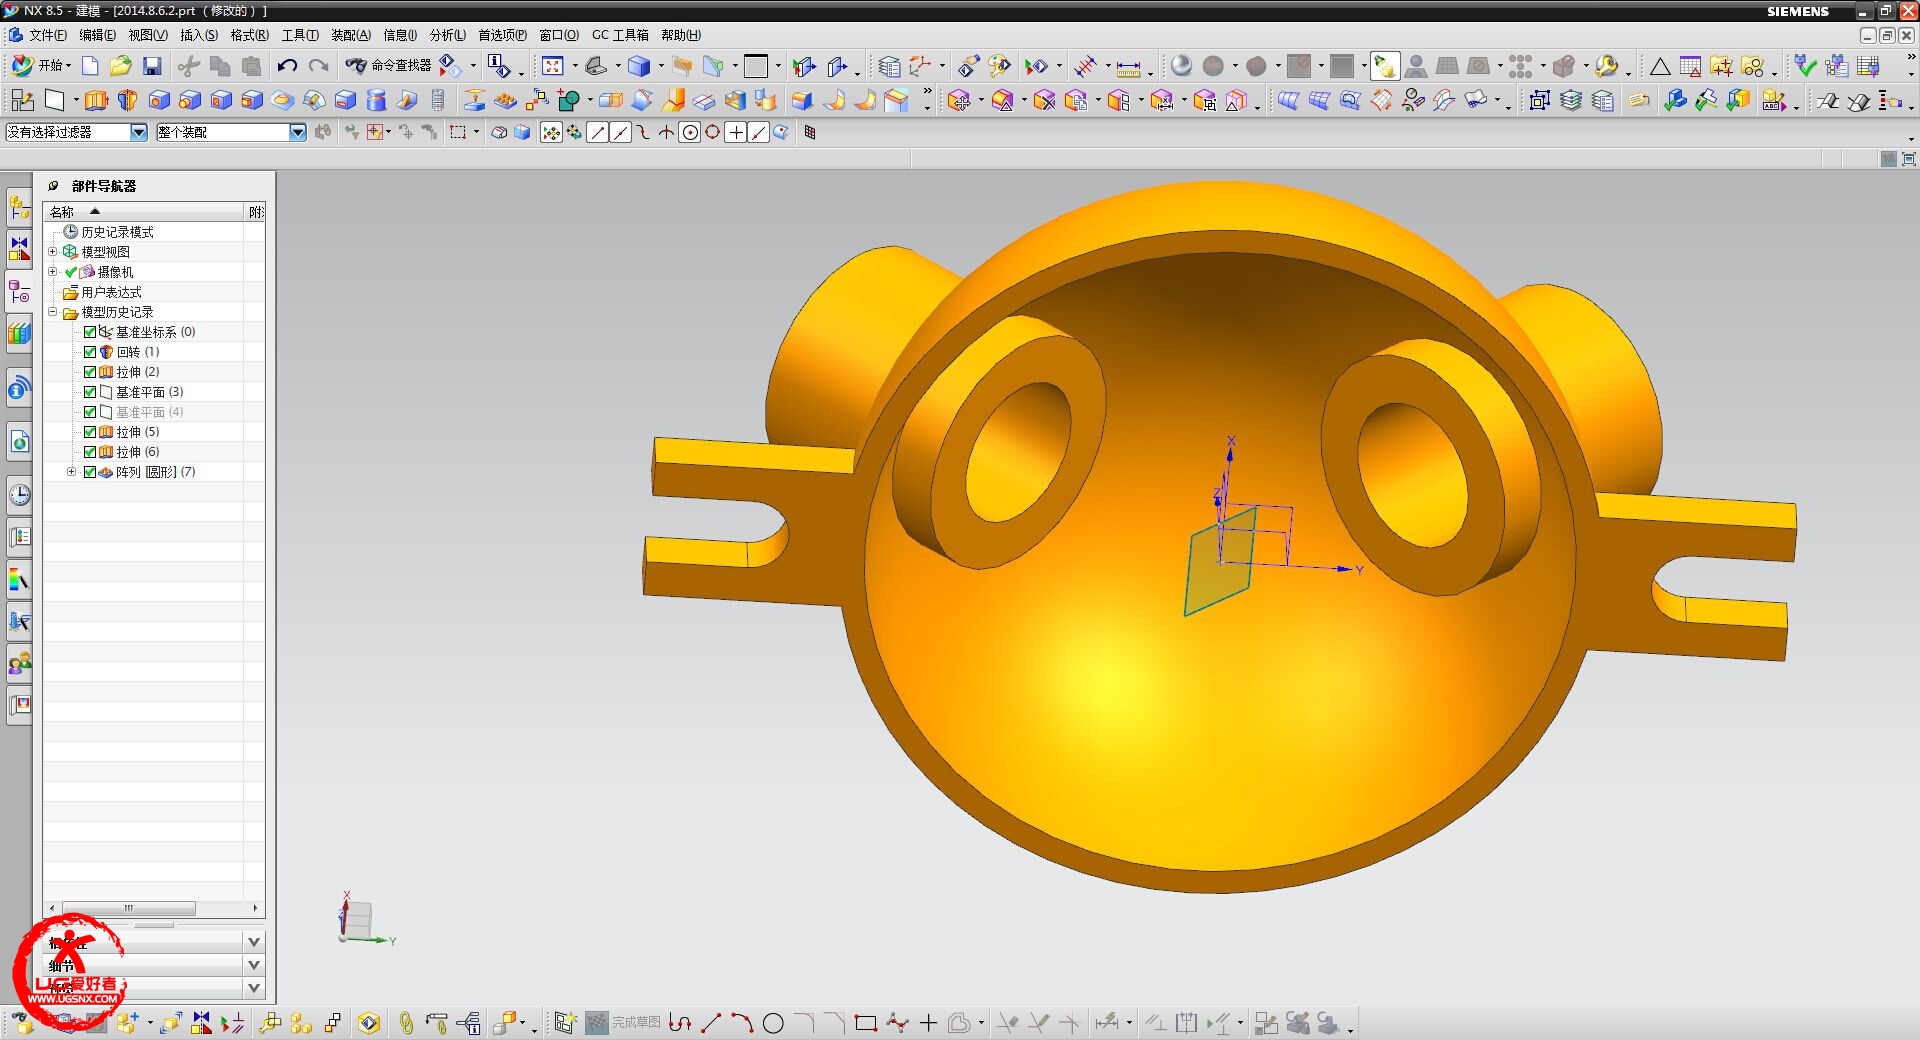Toggle the snap midpoint option
Viewport: 1920px width, 1040px height.
tap(620, 132)
